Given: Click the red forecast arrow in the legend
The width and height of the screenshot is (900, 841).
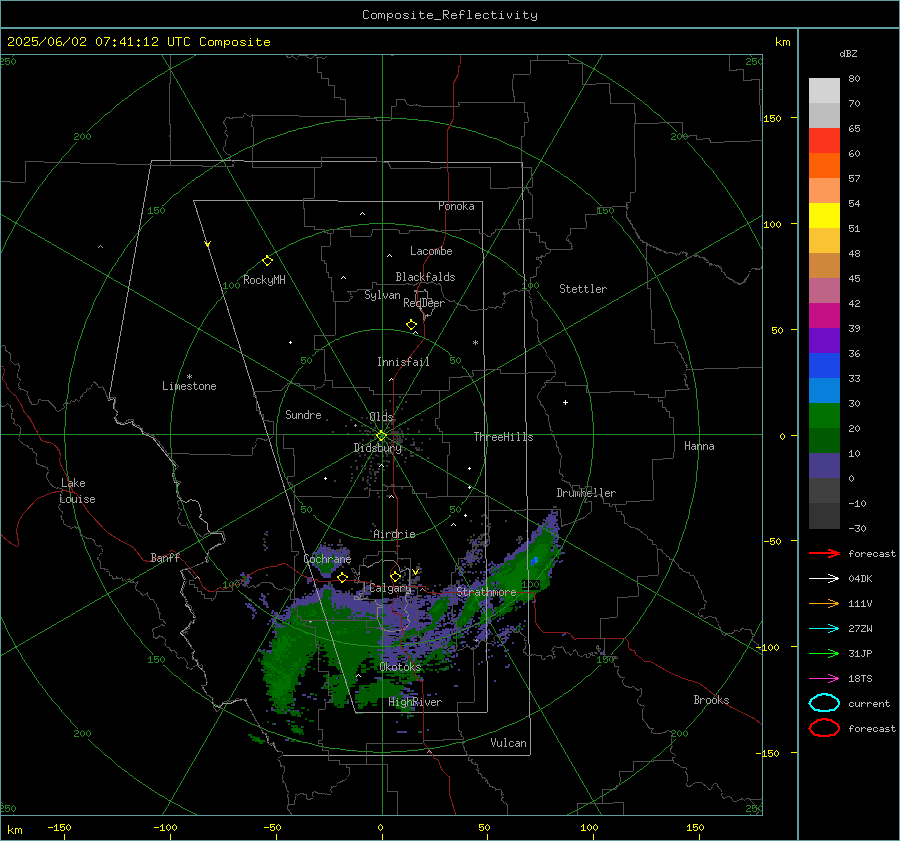Looking at the screenshot, I should (824, 553).
